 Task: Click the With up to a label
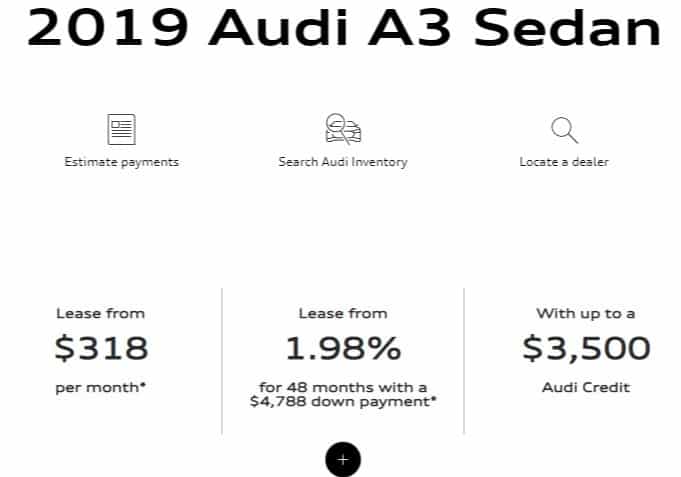[x=586, y=314]
